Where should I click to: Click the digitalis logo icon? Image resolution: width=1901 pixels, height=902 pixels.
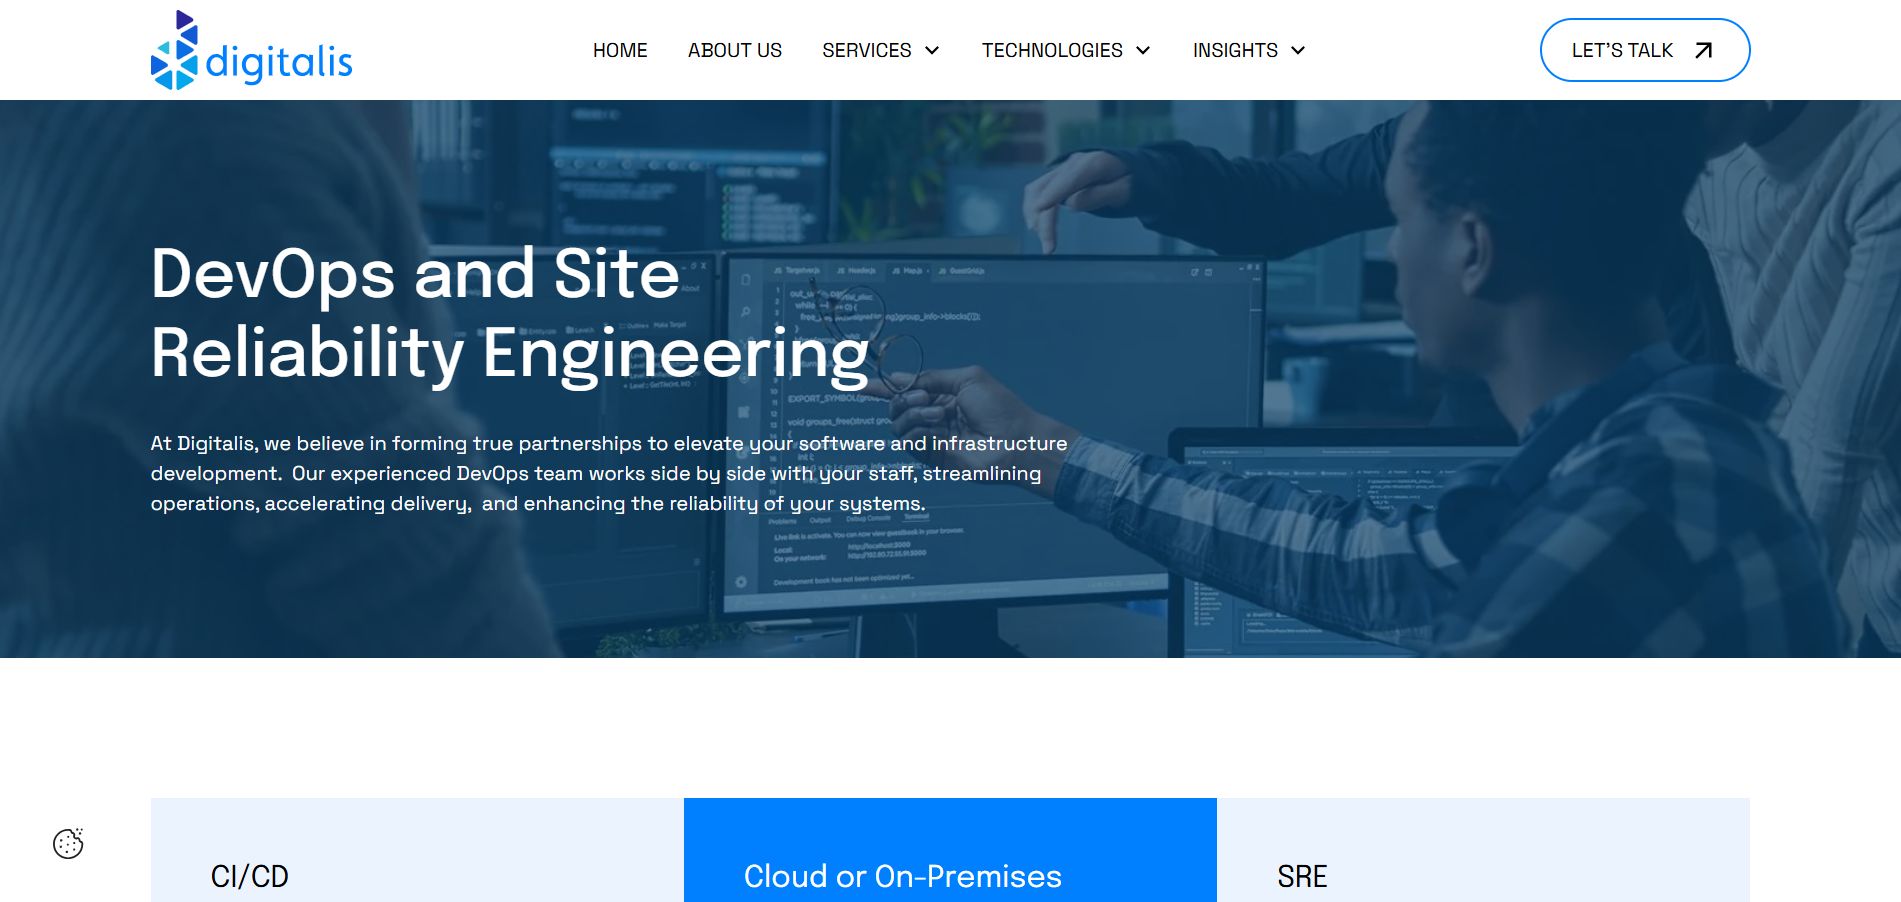tap(174, 49)
